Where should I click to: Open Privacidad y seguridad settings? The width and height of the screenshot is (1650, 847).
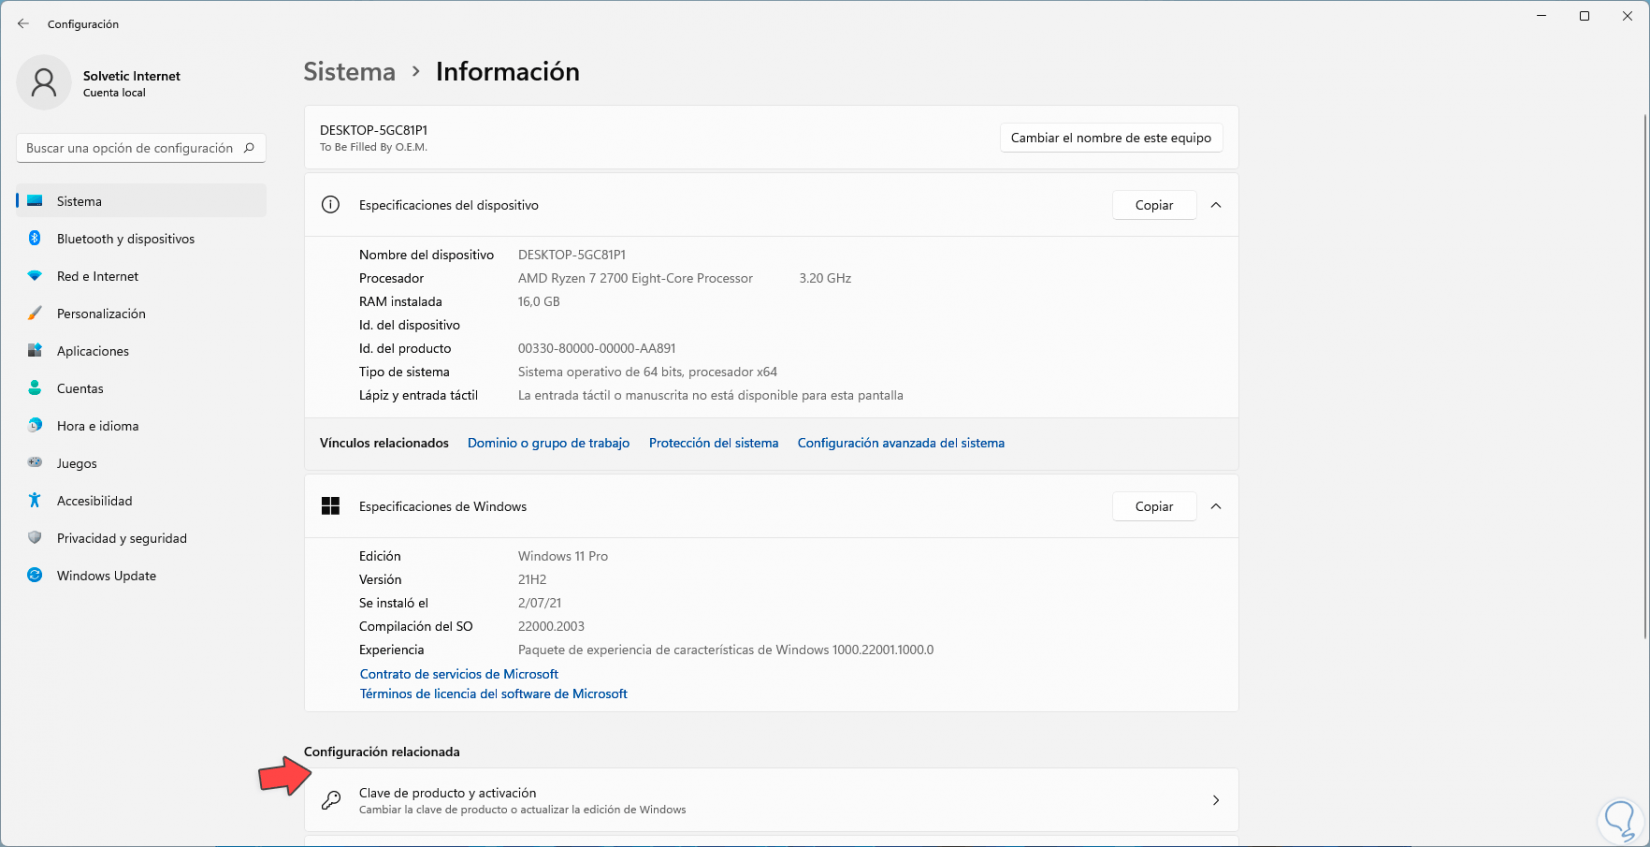coord(121,538)
